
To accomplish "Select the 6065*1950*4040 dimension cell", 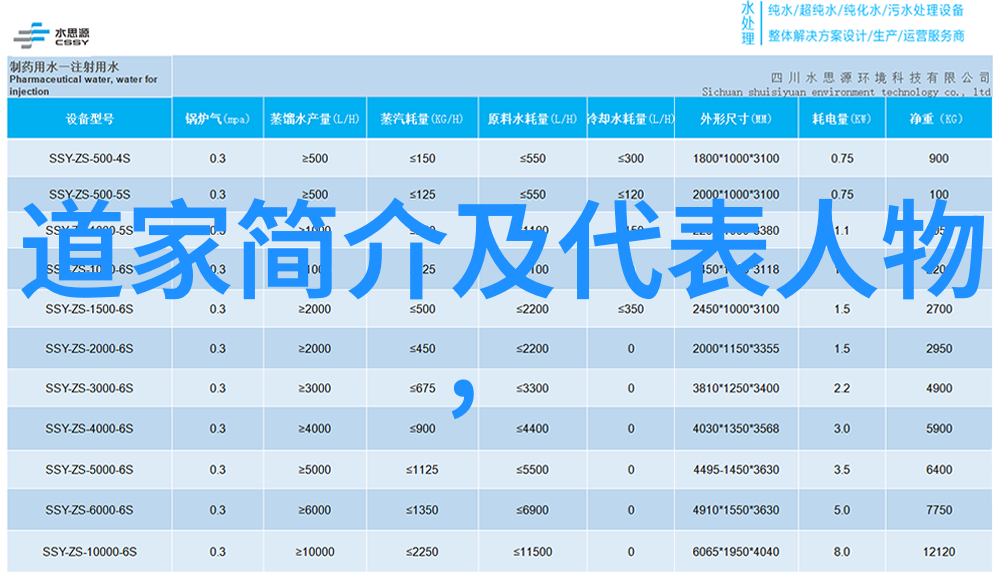I will [735, 551].
